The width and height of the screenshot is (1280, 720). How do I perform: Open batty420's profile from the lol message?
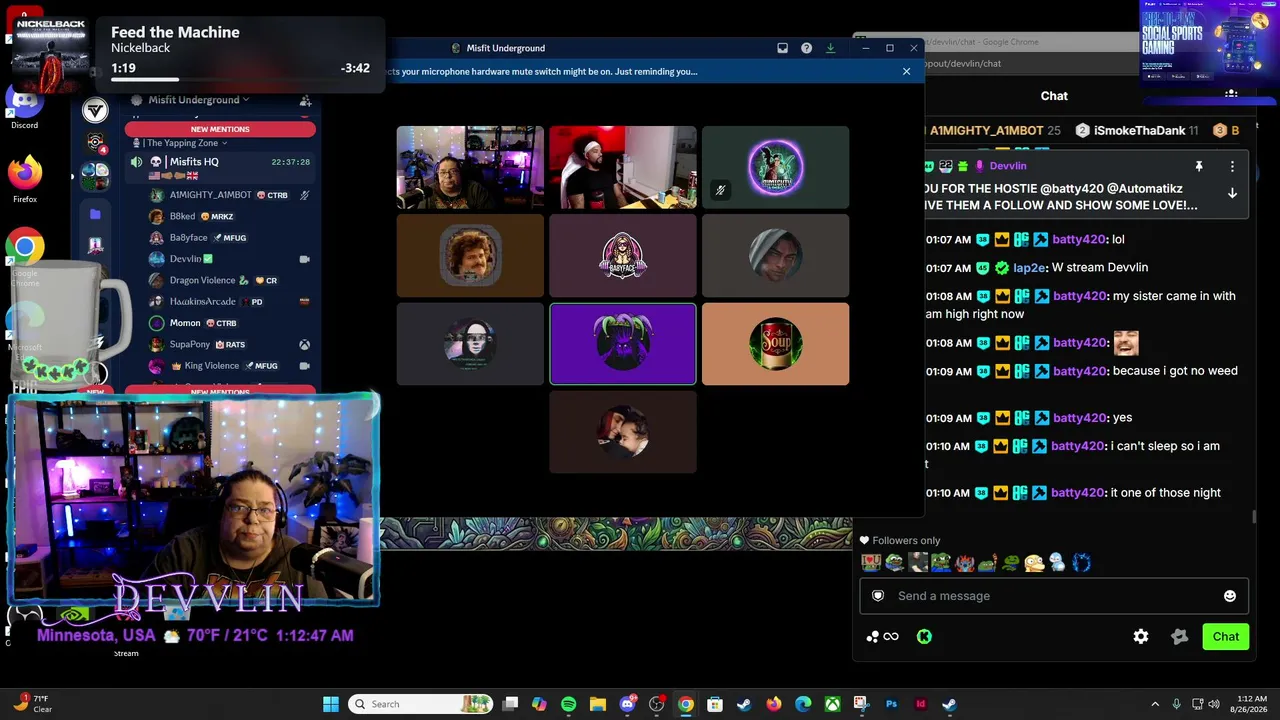click(x=1079, y=240)
